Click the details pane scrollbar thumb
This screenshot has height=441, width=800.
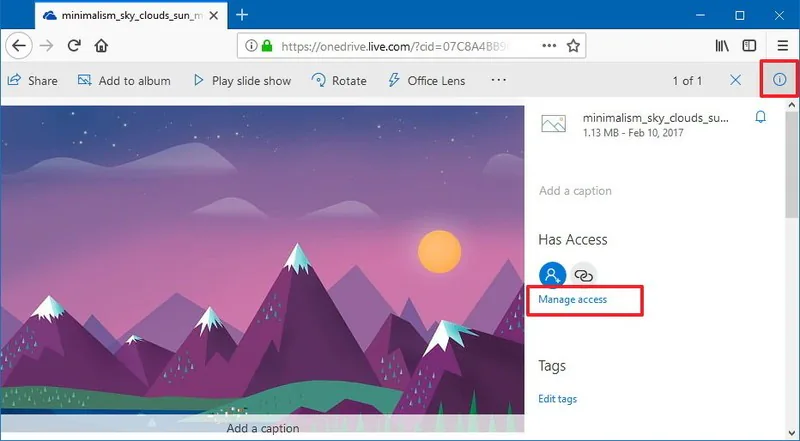click(791, 164)
